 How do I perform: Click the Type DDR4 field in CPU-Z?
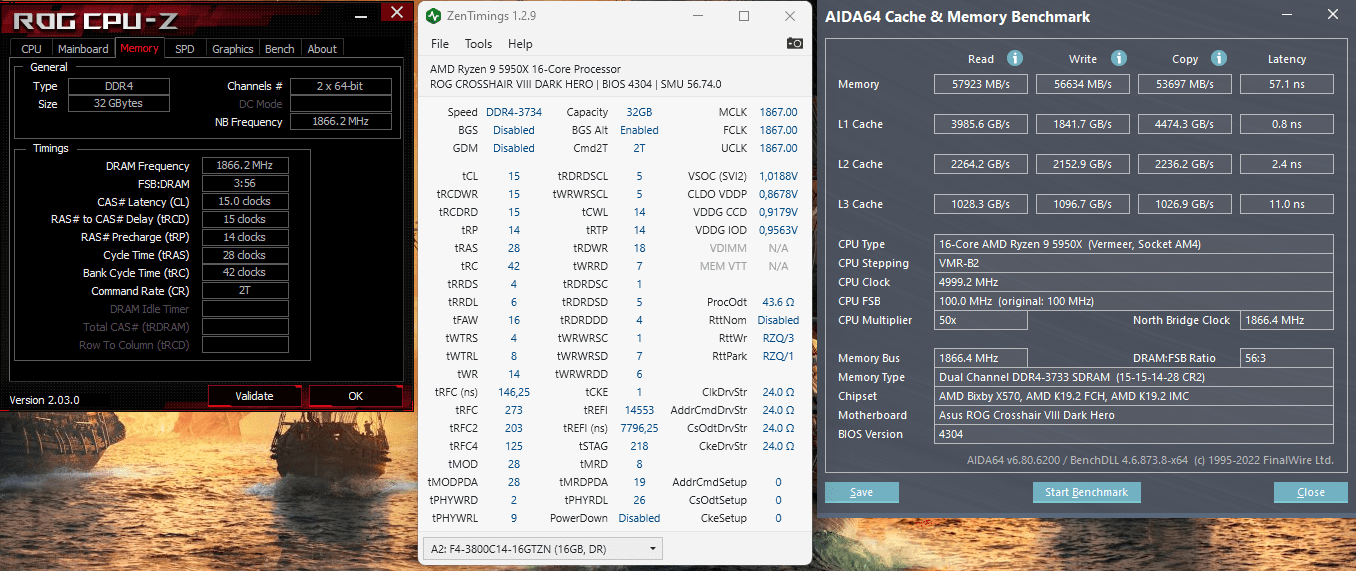(118, 86)
